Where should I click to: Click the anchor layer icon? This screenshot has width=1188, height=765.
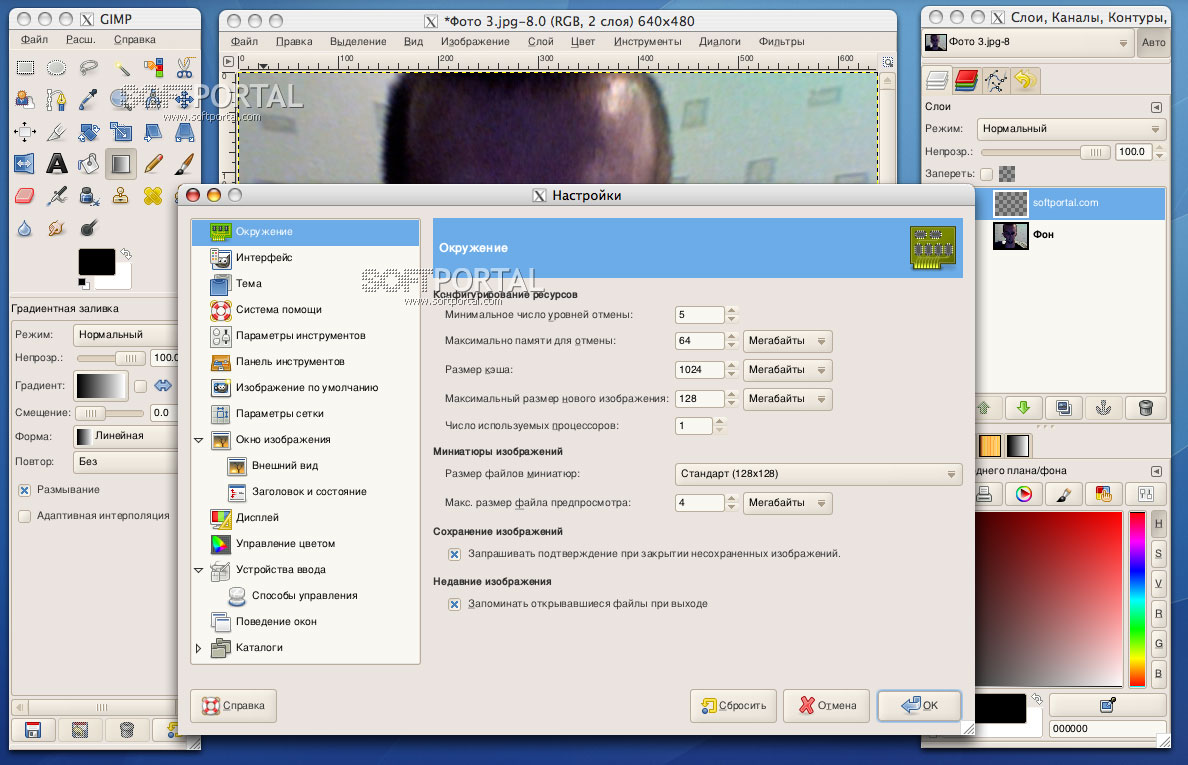(1105, 408)
